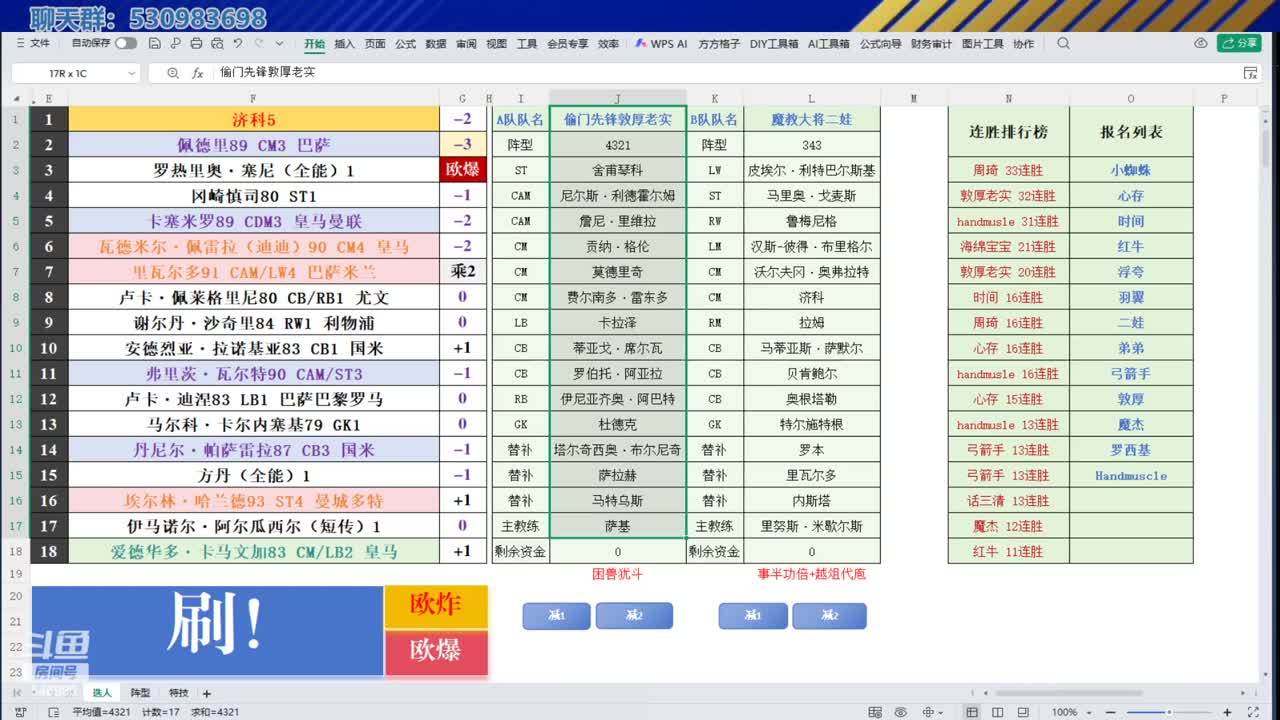
Task: Open the 财务审计 ribbon tab
Action: (931, 44)
